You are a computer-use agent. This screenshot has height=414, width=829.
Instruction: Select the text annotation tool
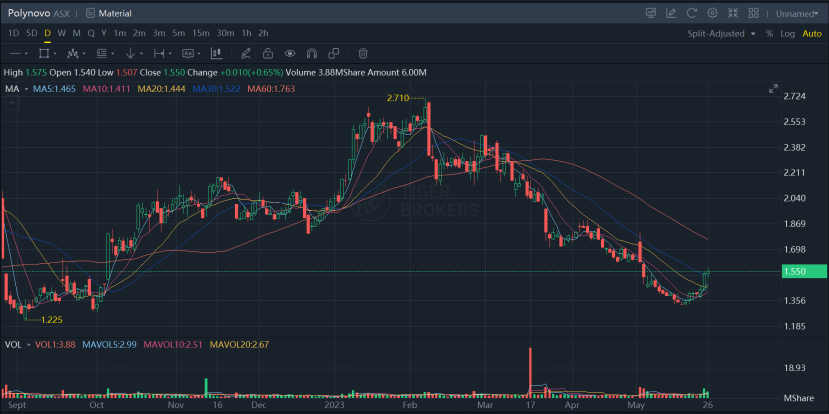(188, 53)
